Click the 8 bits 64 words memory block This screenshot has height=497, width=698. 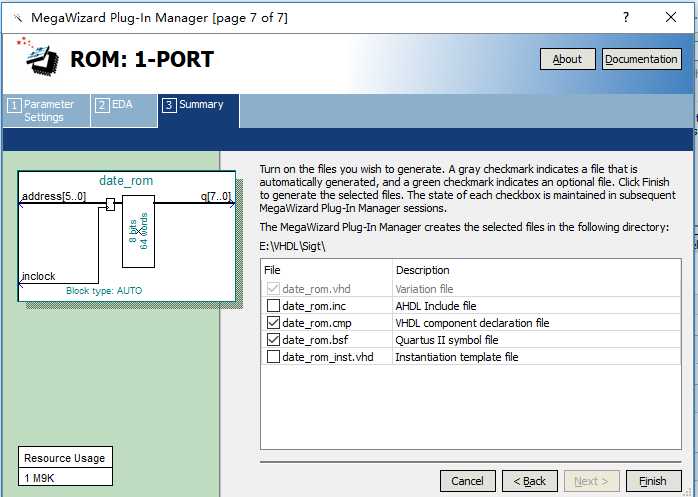(x=138, y=231)
